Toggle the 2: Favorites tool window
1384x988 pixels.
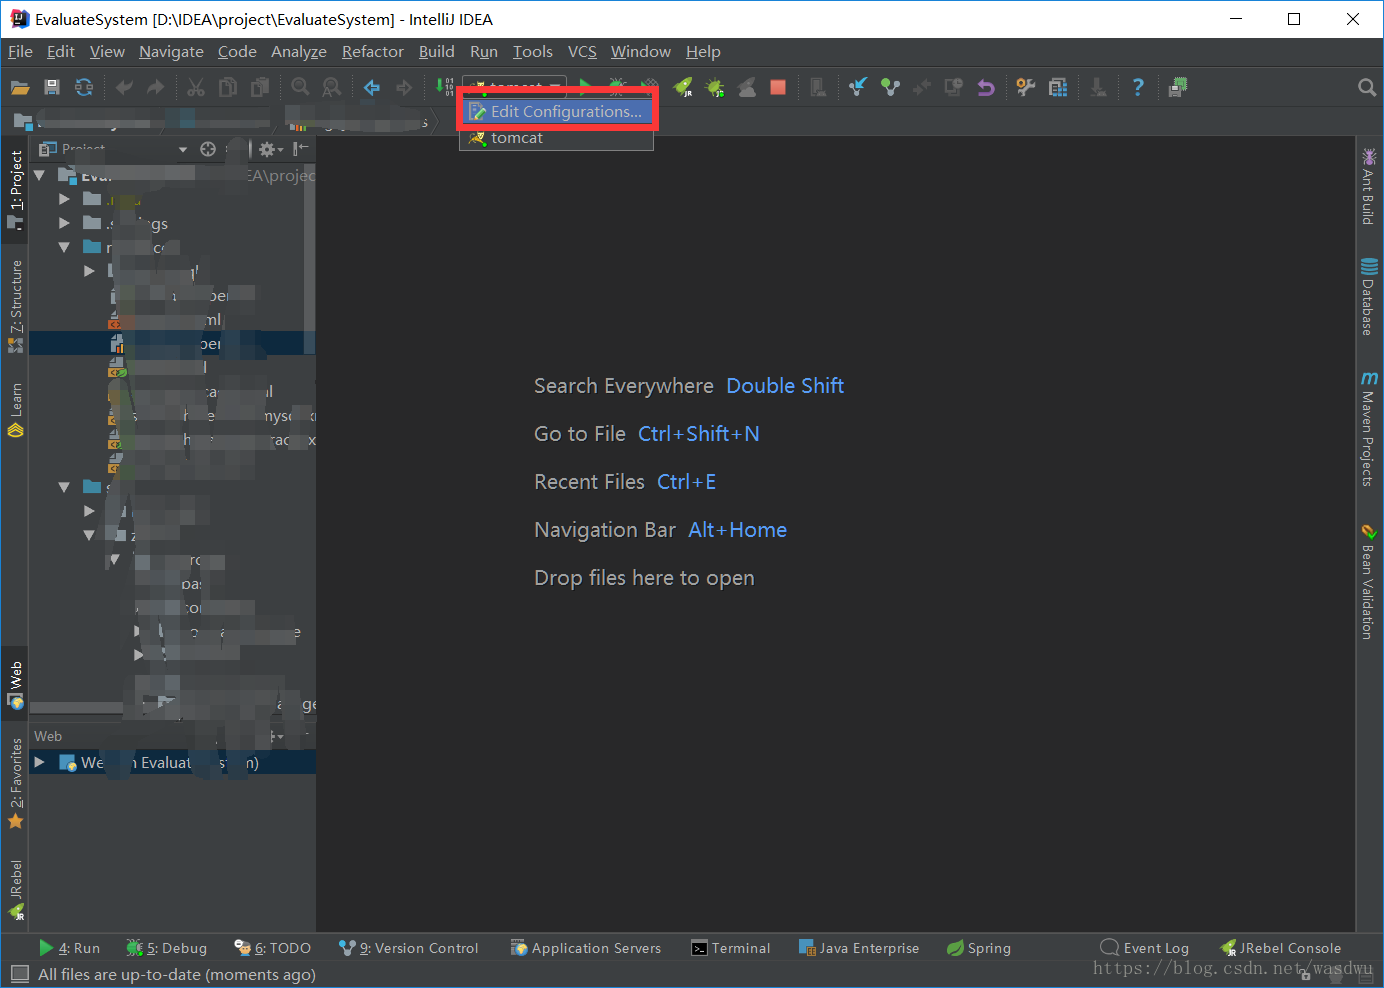[15, 783]
